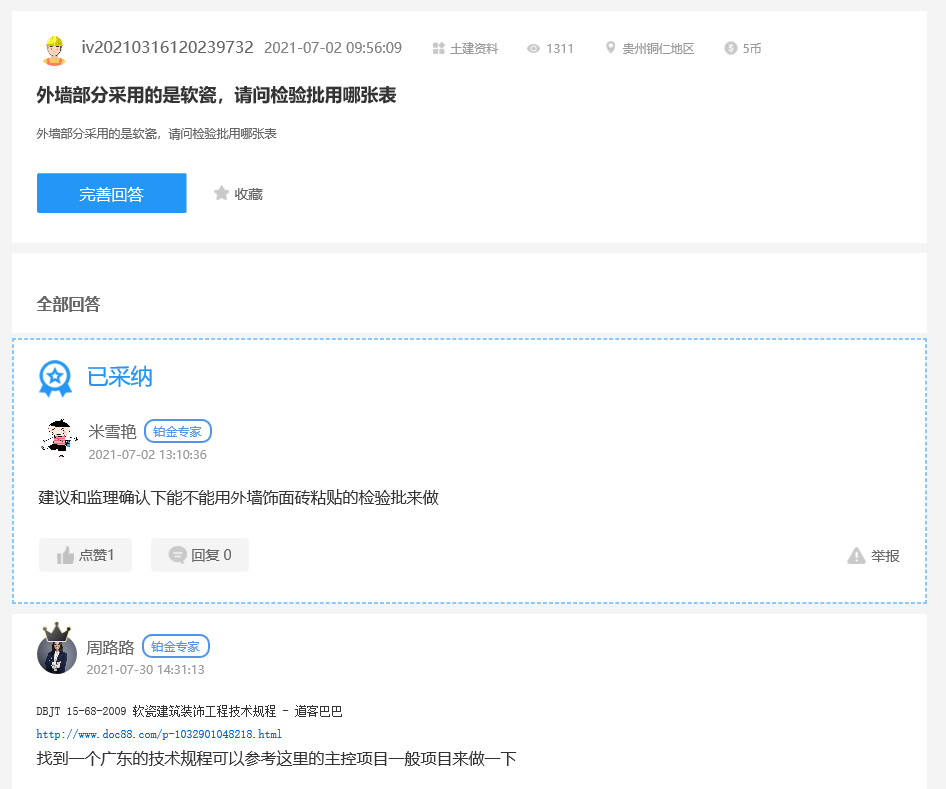Open 米雪艳's user profile name
This screenshot has height=789, width=946.
tap(112, 432)
